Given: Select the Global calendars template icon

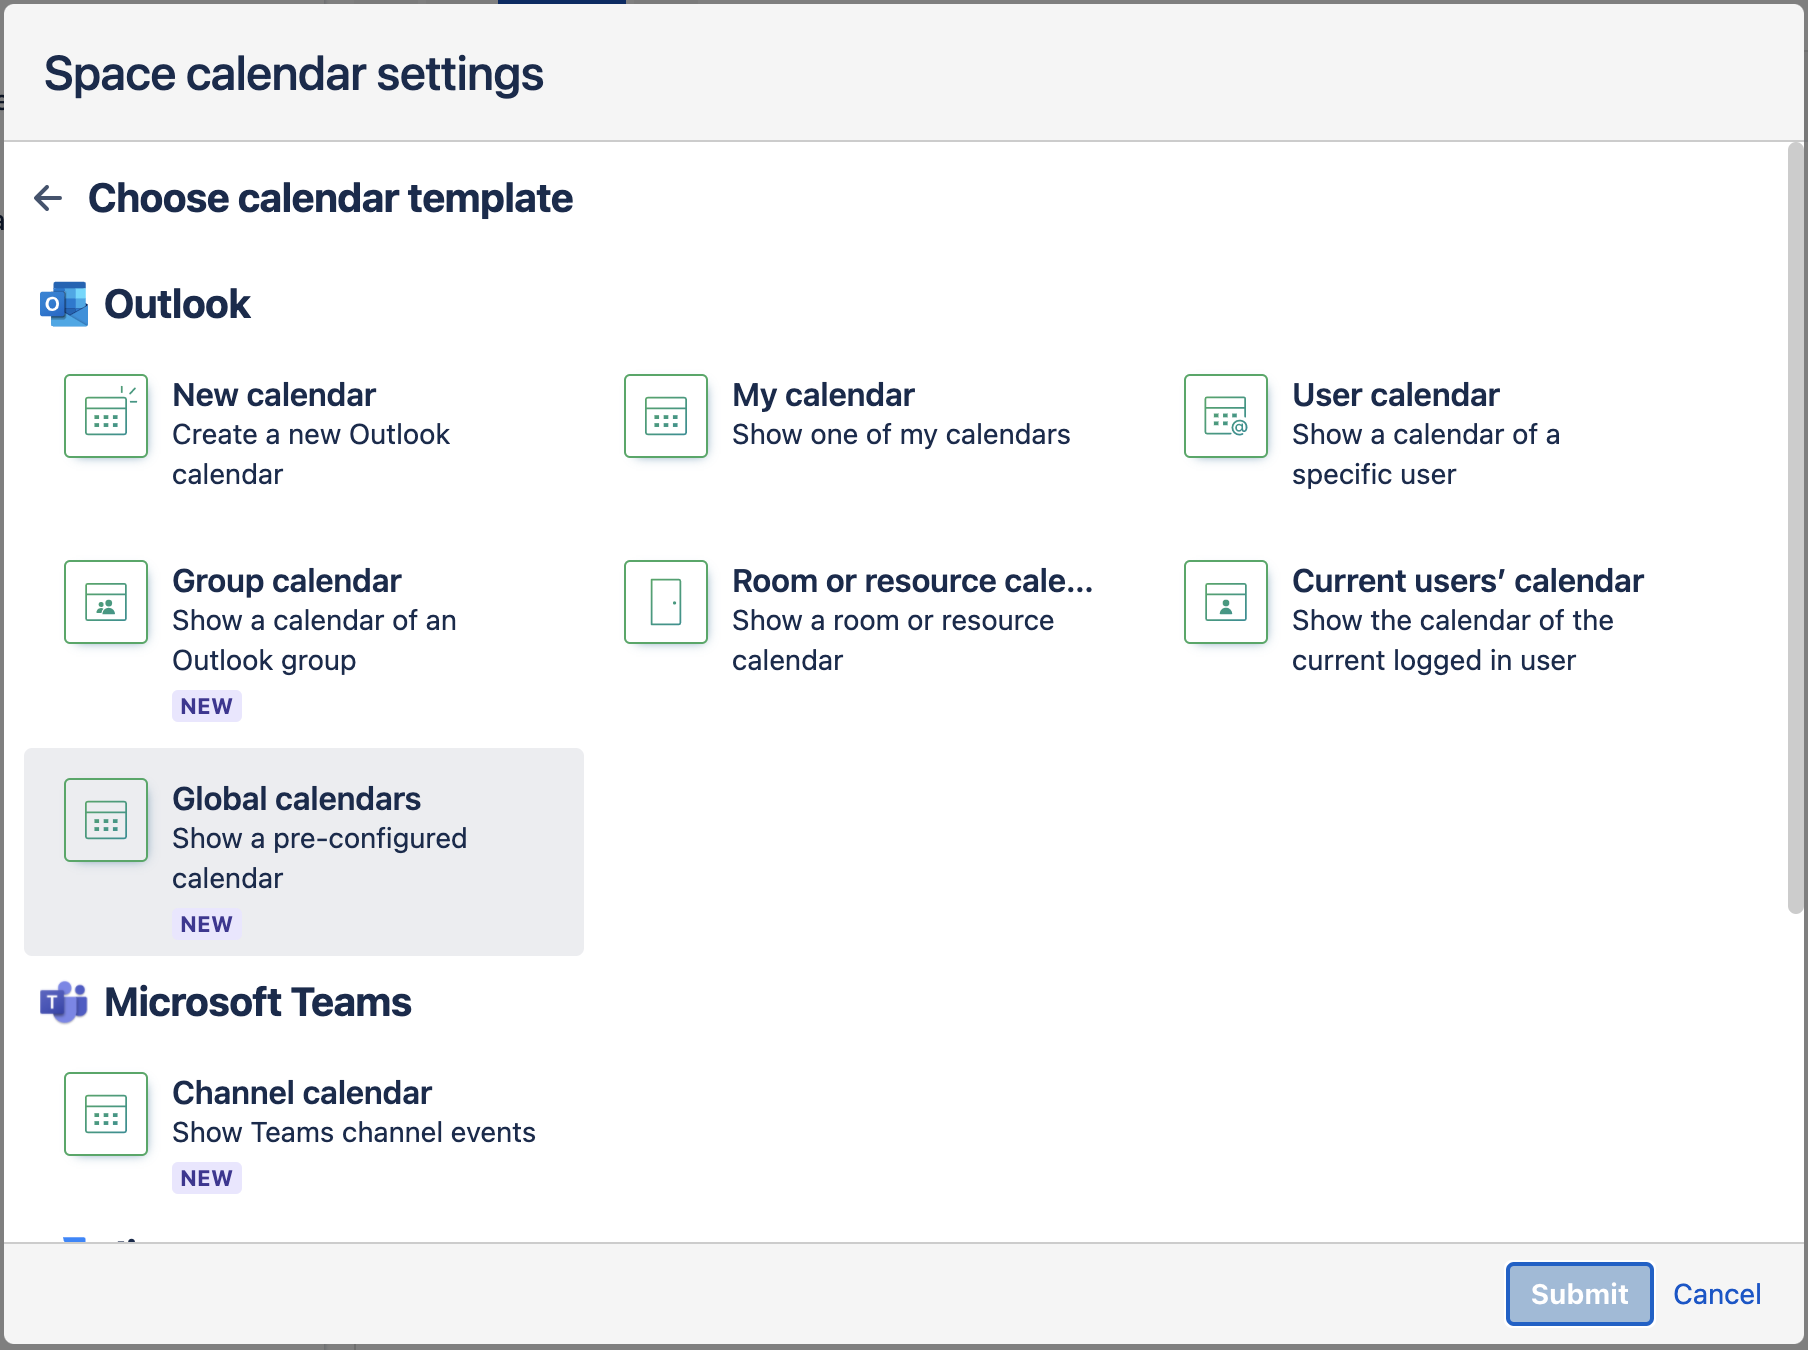Looking at the screenshot, I should pos(106,820).
